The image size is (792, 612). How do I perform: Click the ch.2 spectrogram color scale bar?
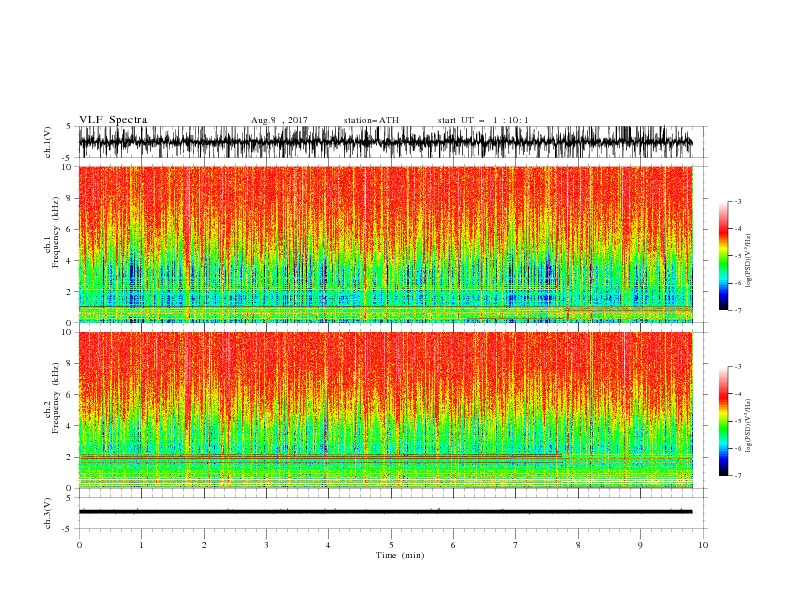coord(723,421)
